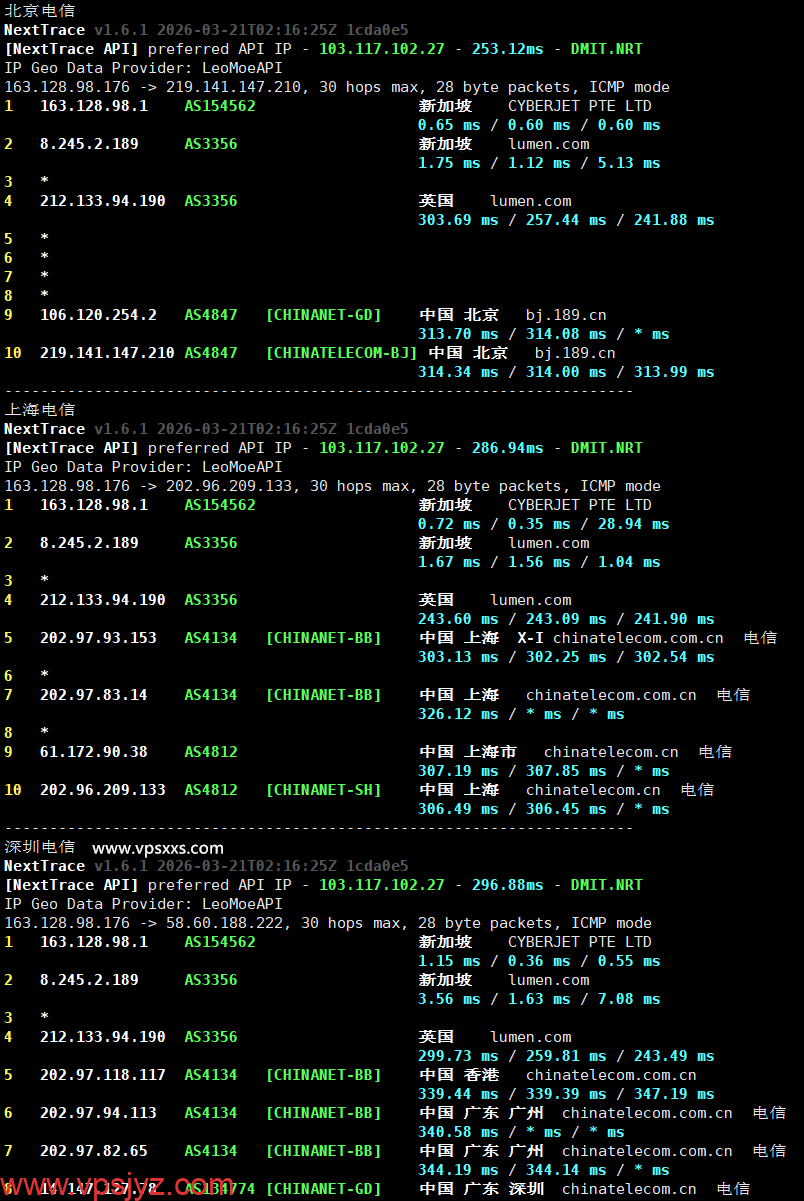The height and width of the screenshot is (1201, 804).
Task: Click the X-I label in Shanghai hop 5
Action: point(530,638)
